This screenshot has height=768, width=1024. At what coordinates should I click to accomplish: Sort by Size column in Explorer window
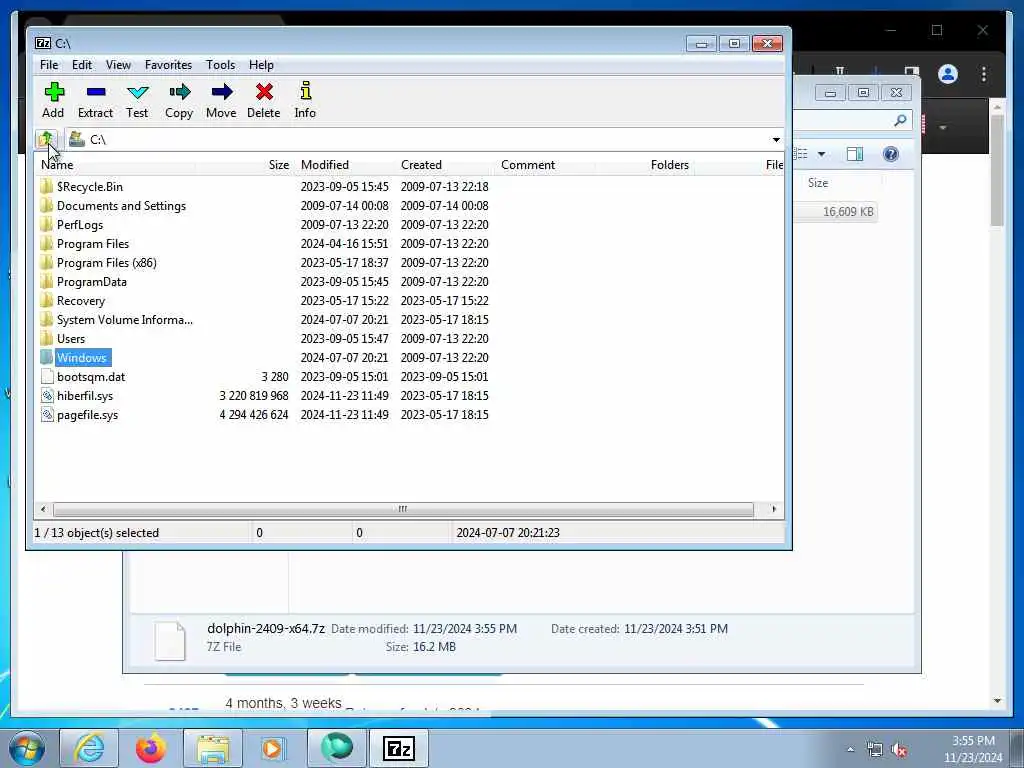click(x=818, y=183)
